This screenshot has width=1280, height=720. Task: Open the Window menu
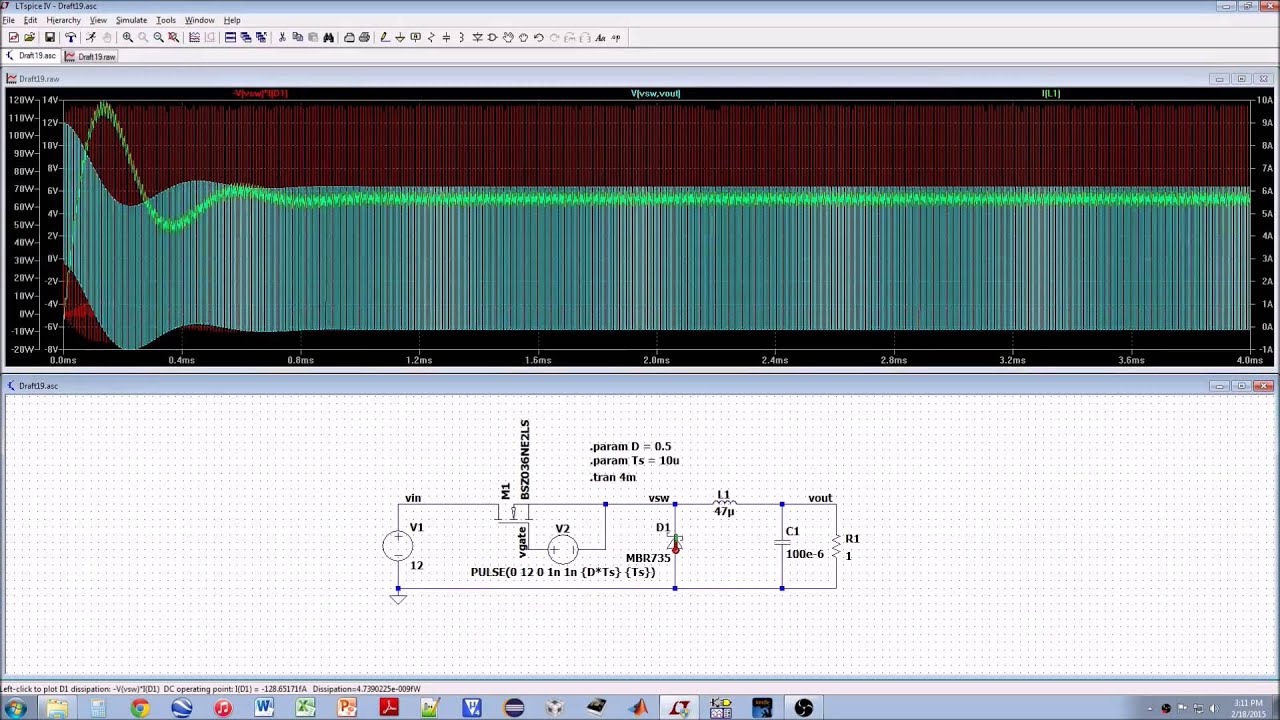point(199,20)
